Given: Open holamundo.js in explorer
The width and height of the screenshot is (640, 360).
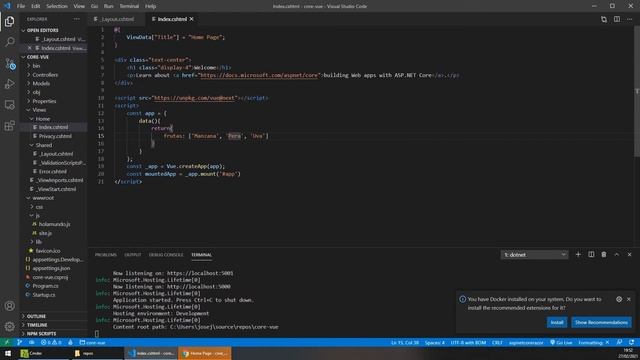Looking at the screenshot, I should 54,224.
